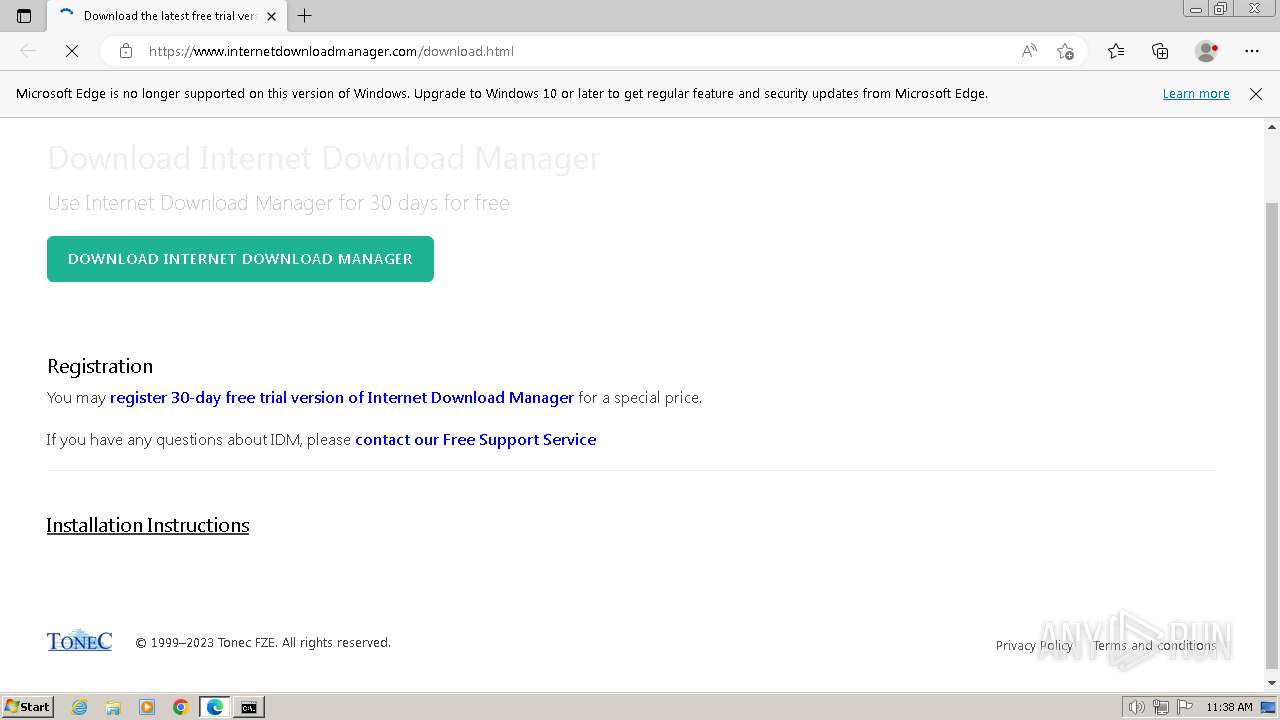View site information lock icon
The width and height of the screenshot is (1280, 720).
coord(126,51)
